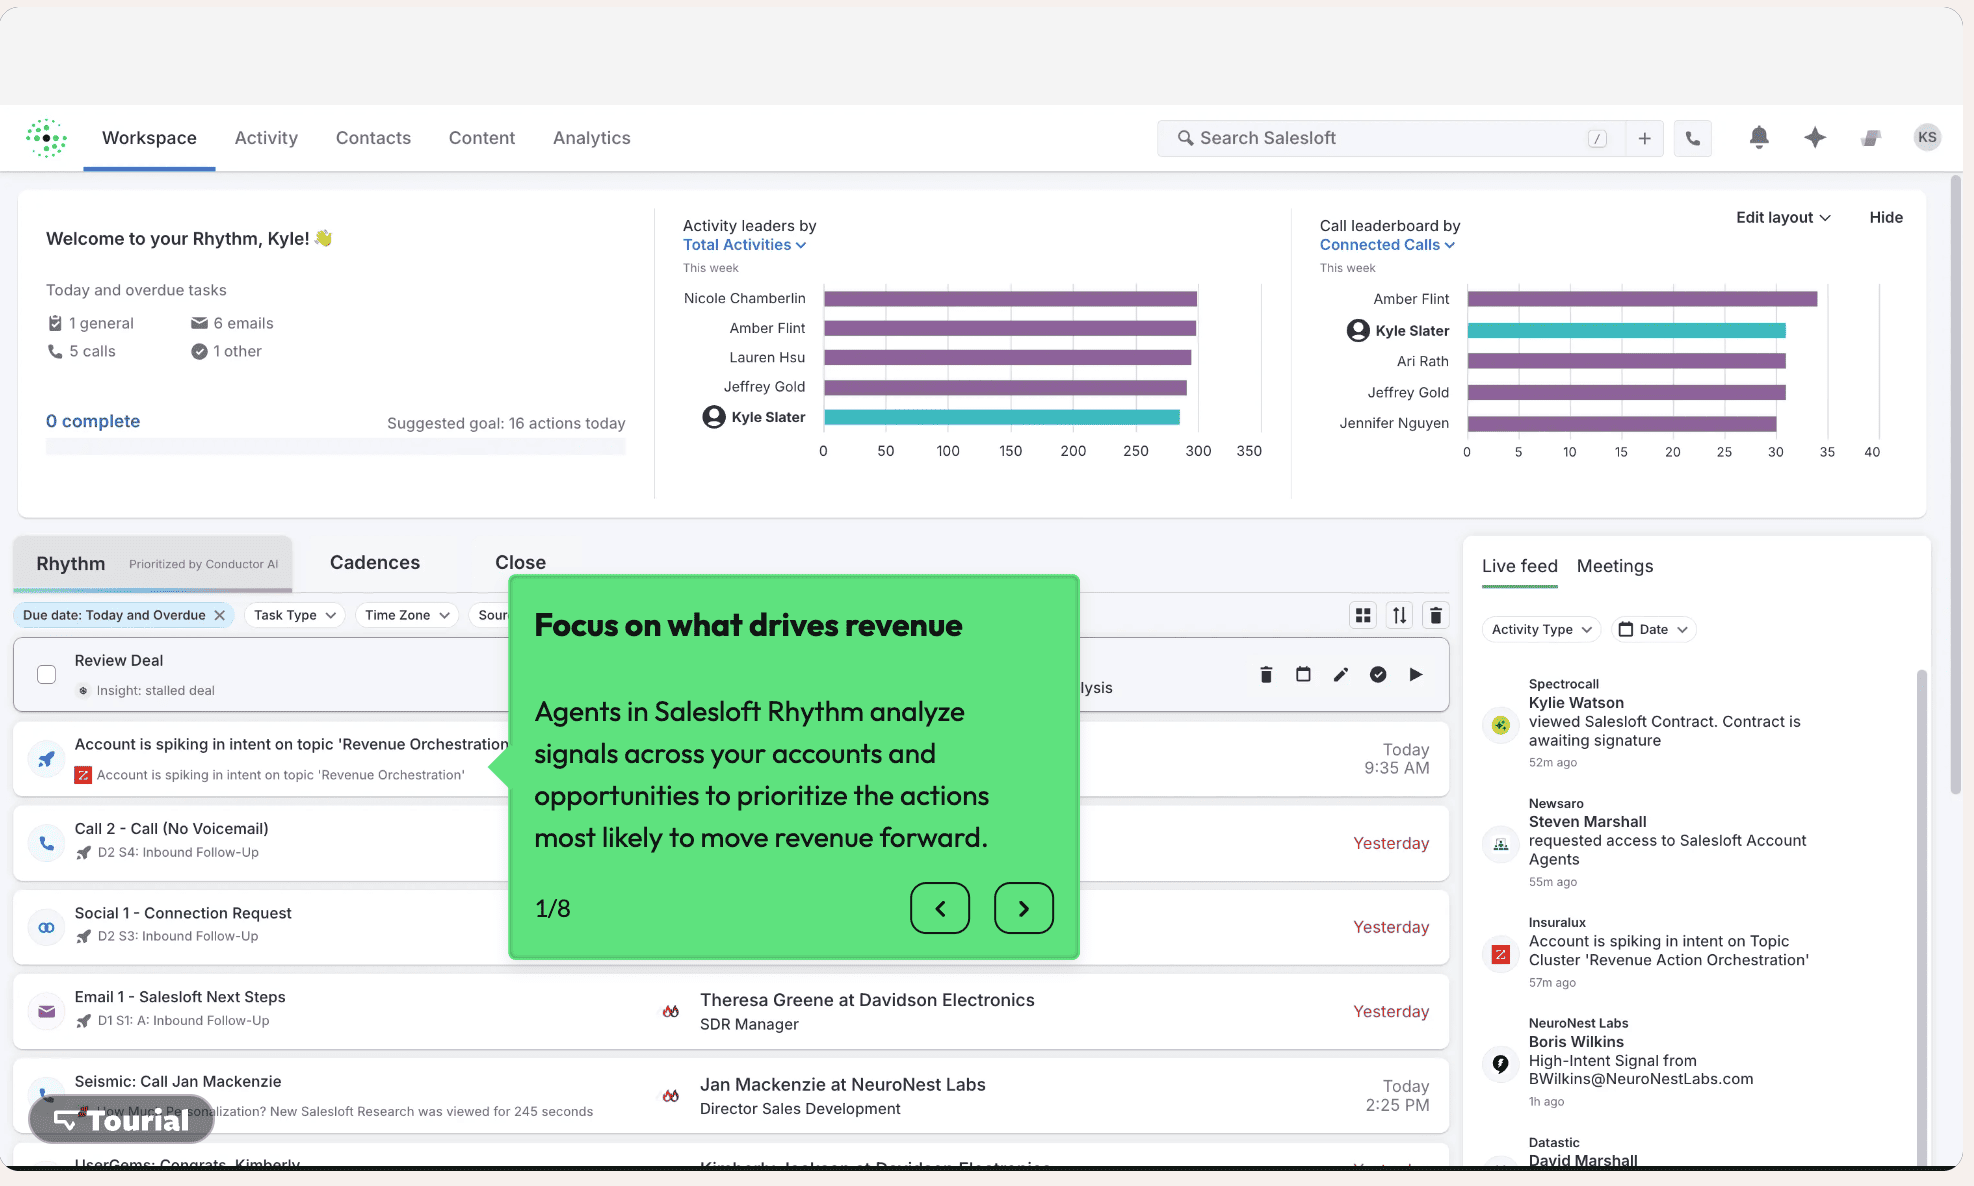Open the phone dialer icon in header
This screenshot has width=1974, height=1186.
point(1692,138)
